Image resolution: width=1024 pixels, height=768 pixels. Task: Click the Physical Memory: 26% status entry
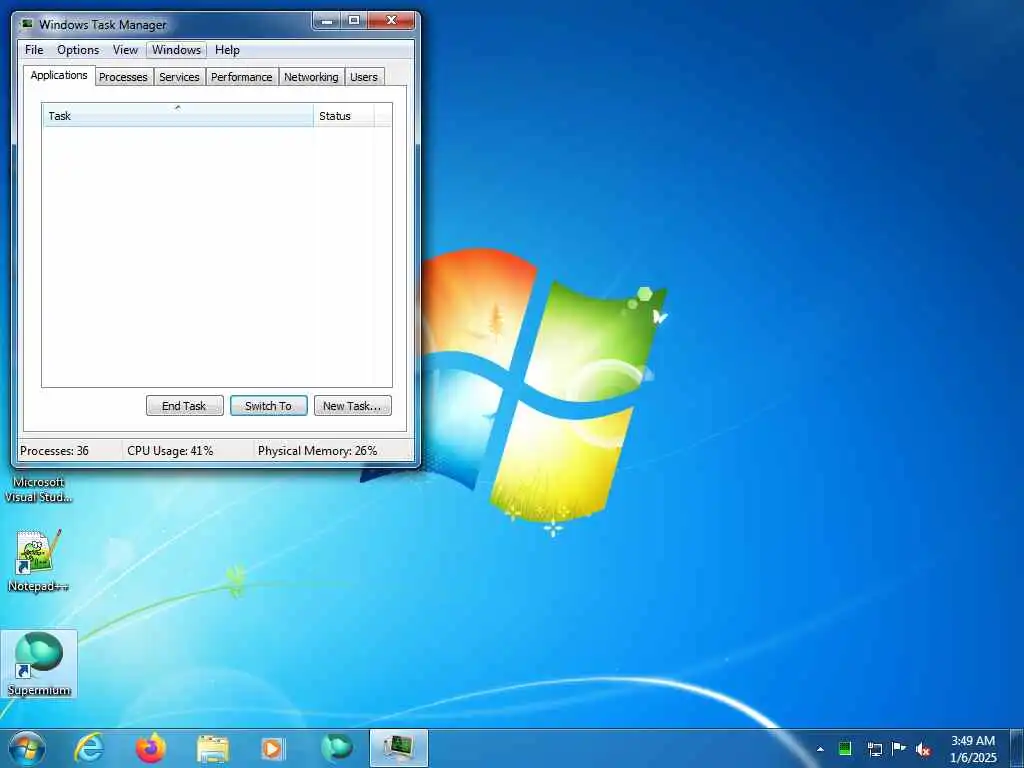[317, 451]
